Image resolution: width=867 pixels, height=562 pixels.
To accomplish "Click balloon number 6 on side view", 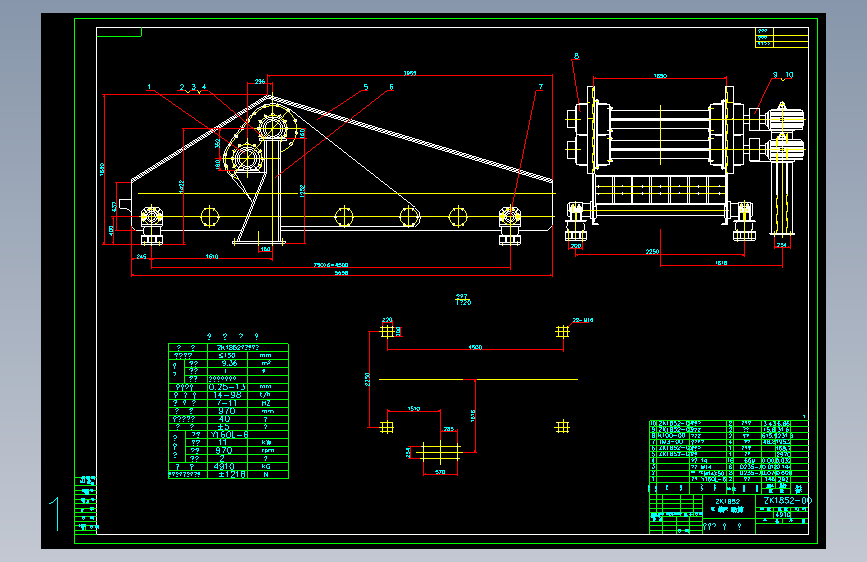I will click(391, 87).
